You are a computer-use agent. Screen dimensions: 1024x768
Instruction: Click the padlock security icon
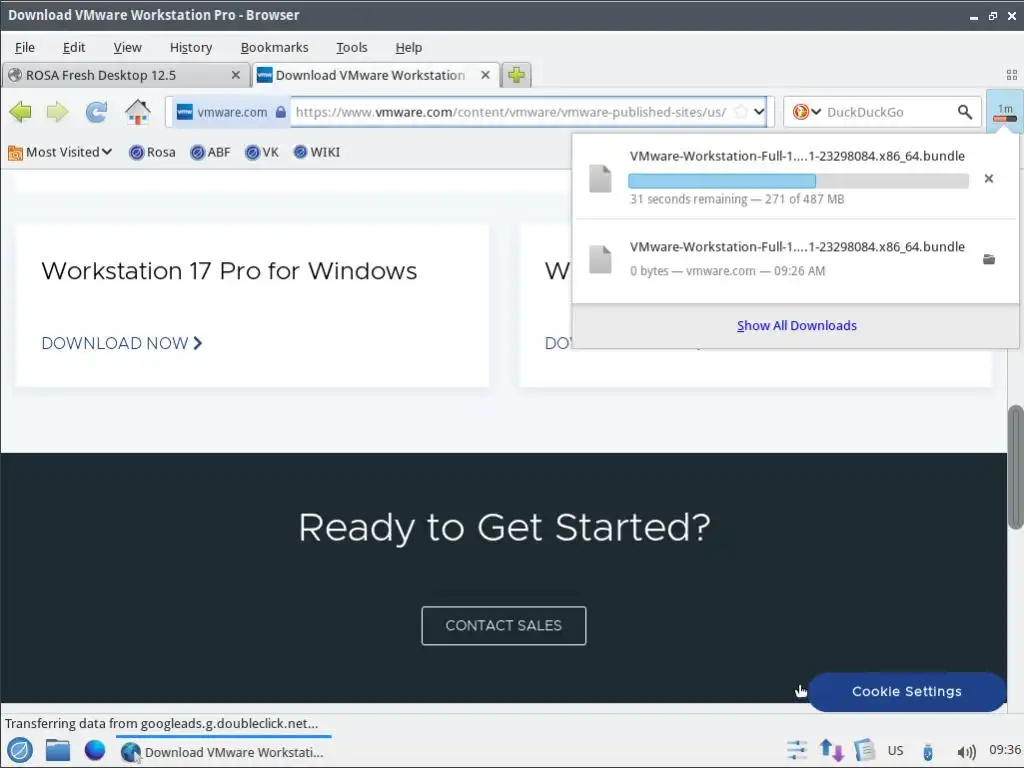click(x=280, y=112)
